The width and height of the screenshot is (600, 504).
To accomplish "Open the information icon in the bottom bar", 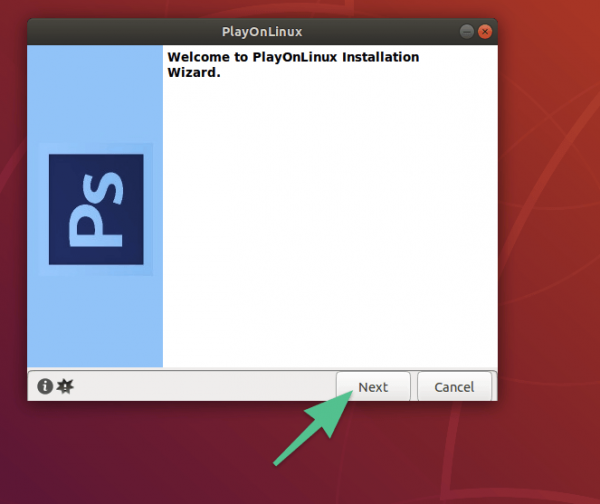I will tap(45, 386).
